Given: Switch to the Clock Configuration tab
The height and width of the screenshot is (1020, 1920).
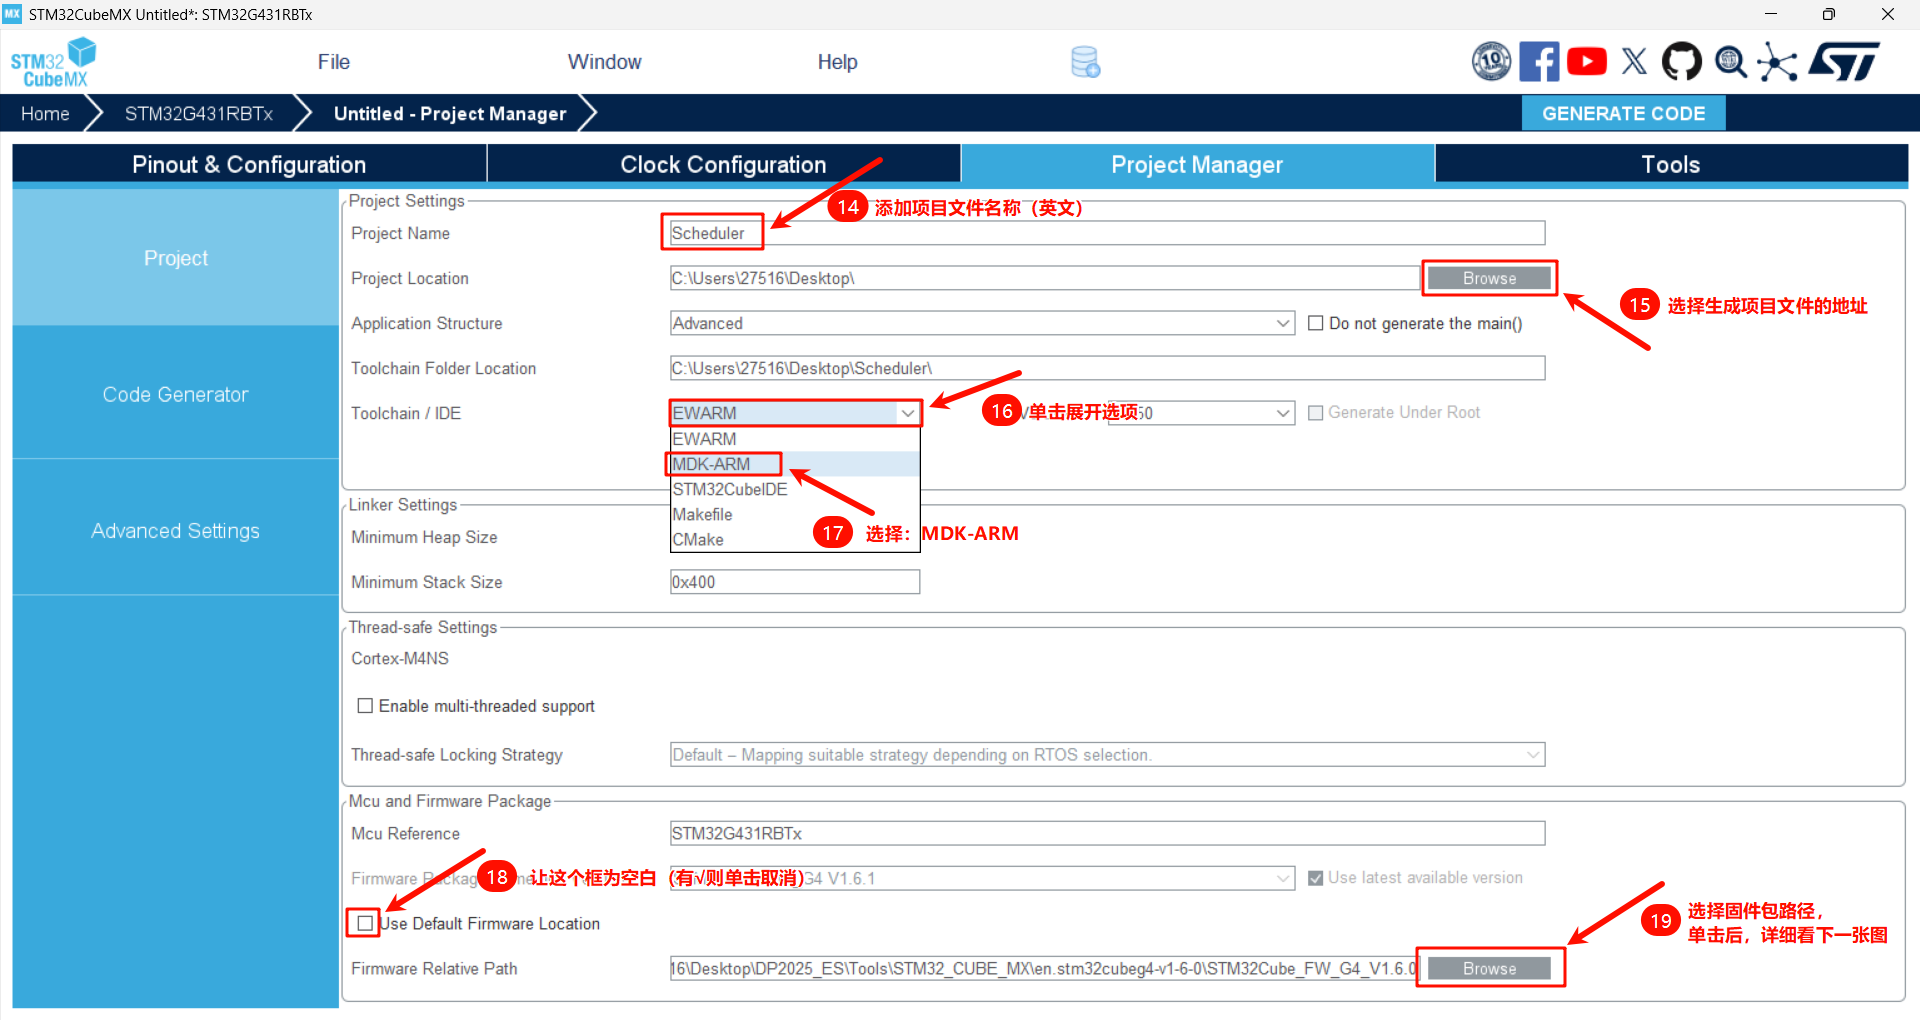Looking at the screenshot, I should click(x=723, y=165).
